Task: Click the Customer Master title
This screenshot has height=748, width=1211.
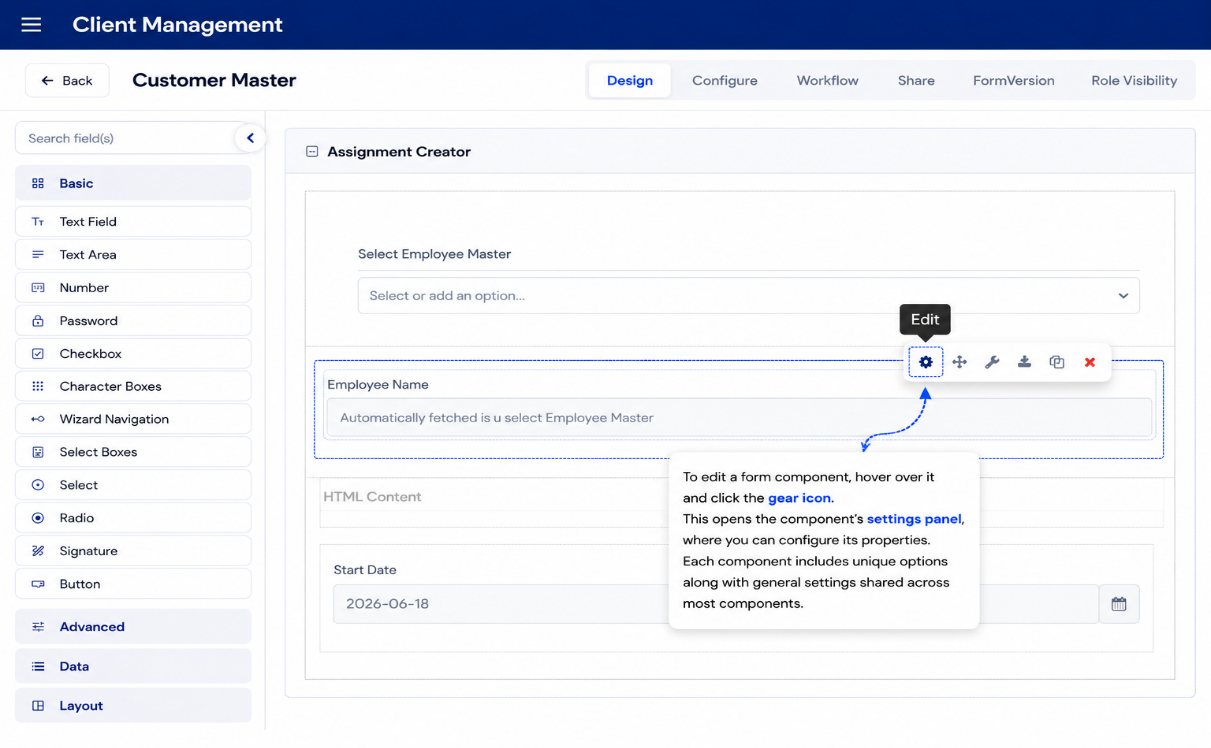Action: 214,80
